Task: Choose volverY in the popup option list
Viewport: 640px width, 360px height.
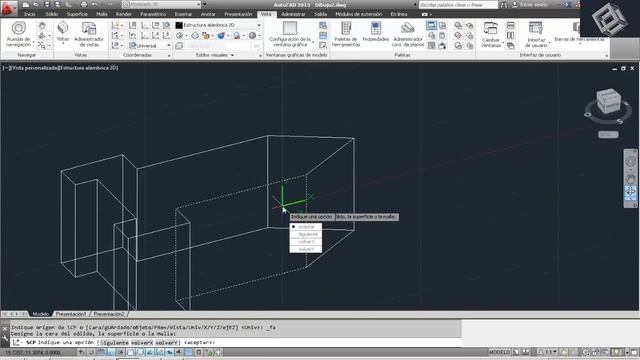Action: 306,249
